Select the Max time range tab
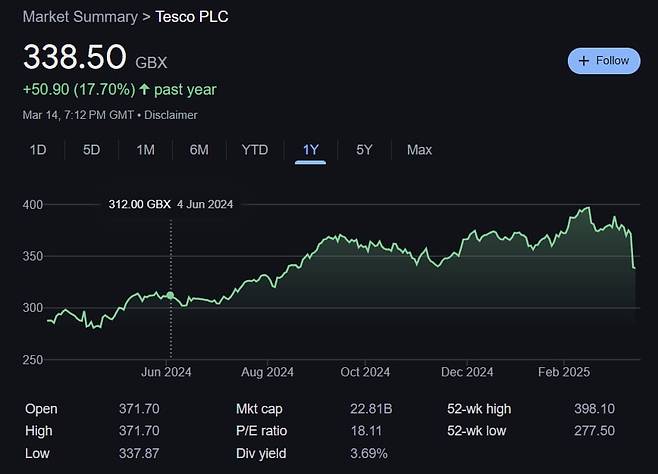This screenshot has height=474, width=658. click(419, 150)
